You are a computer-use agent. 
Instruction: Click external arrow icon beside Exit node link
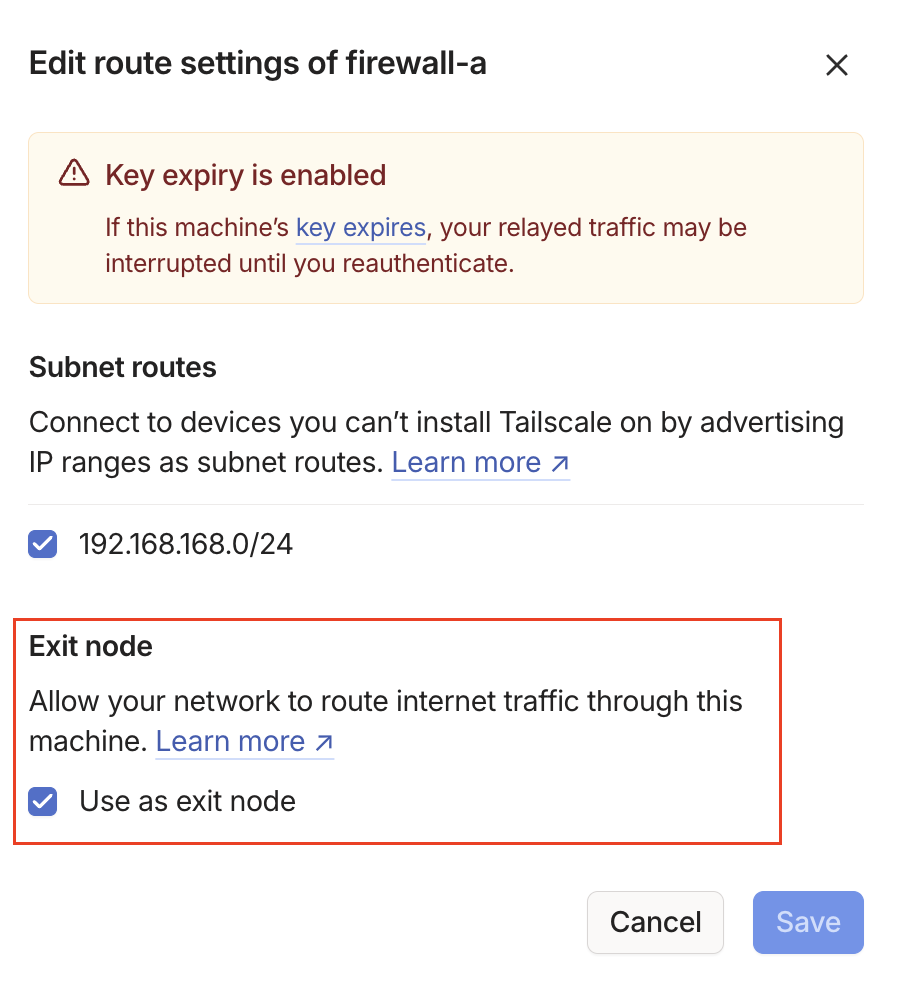click(x=323, y=742)
